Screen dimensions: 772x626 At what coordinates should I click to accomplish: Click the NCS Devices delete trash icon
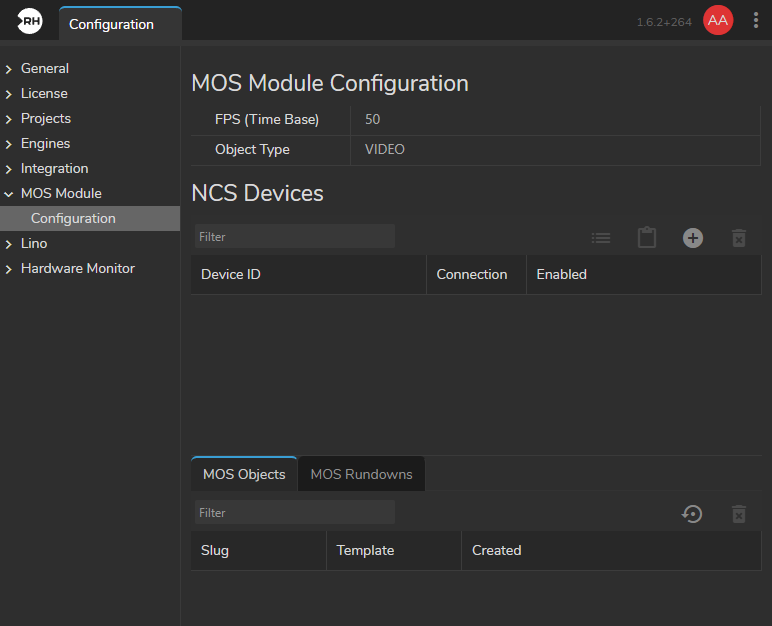point(739,238)
